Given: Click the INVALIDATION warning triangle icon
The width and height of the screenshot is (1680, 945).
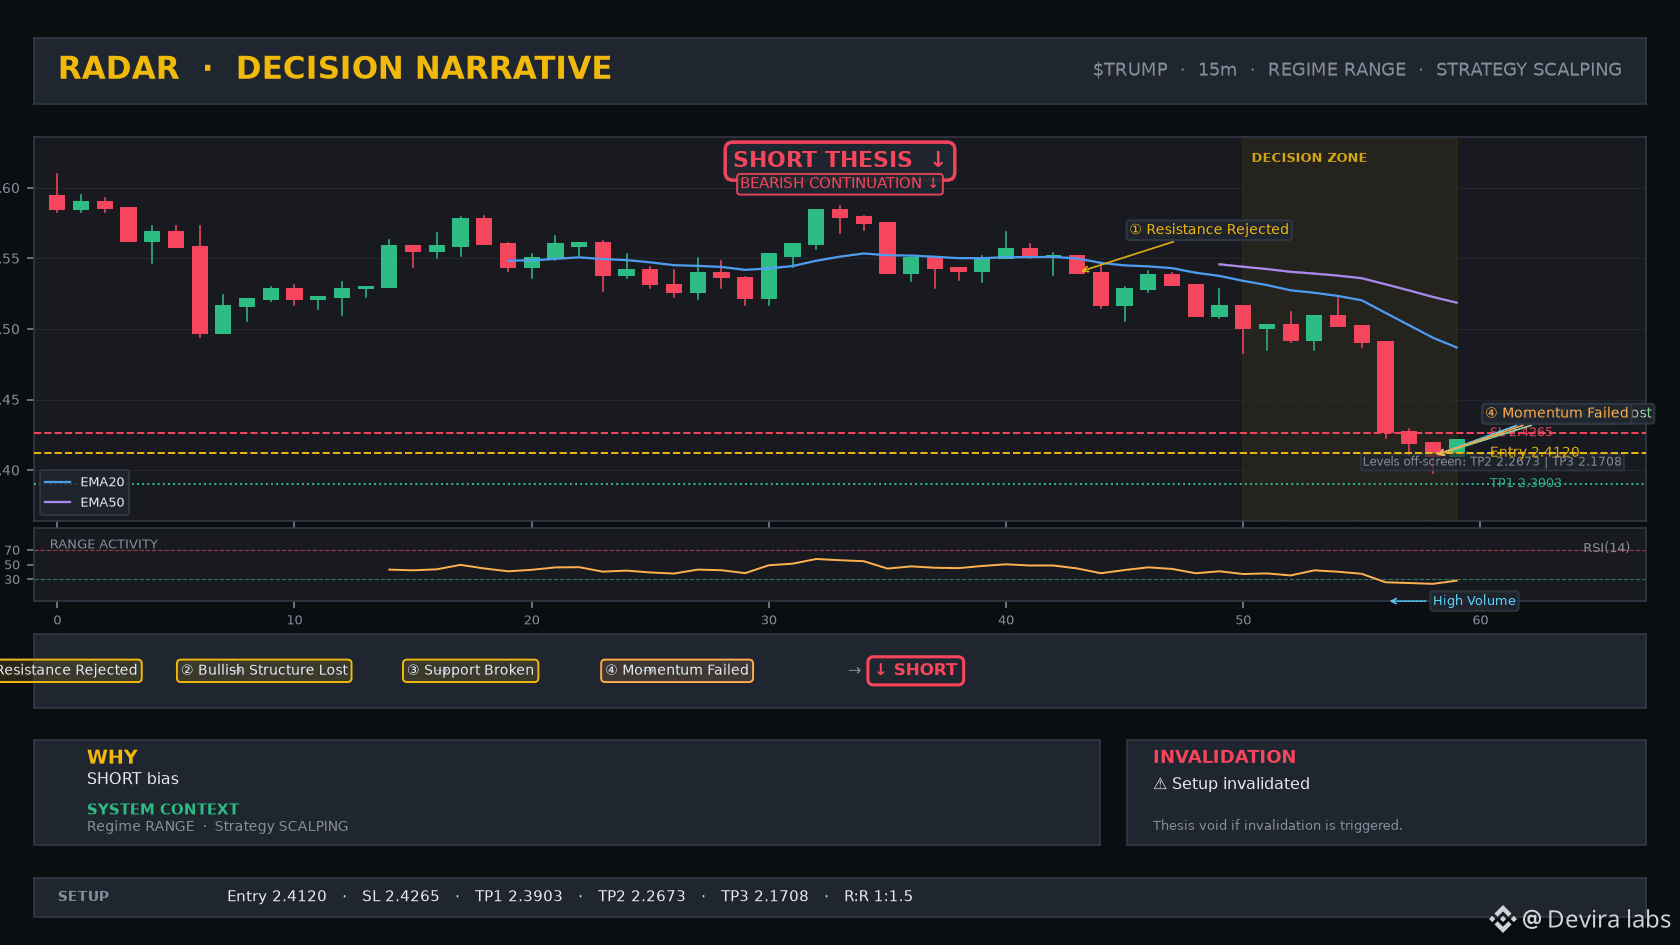Looking at the screenshot, I should click(x=1160, y=784).
